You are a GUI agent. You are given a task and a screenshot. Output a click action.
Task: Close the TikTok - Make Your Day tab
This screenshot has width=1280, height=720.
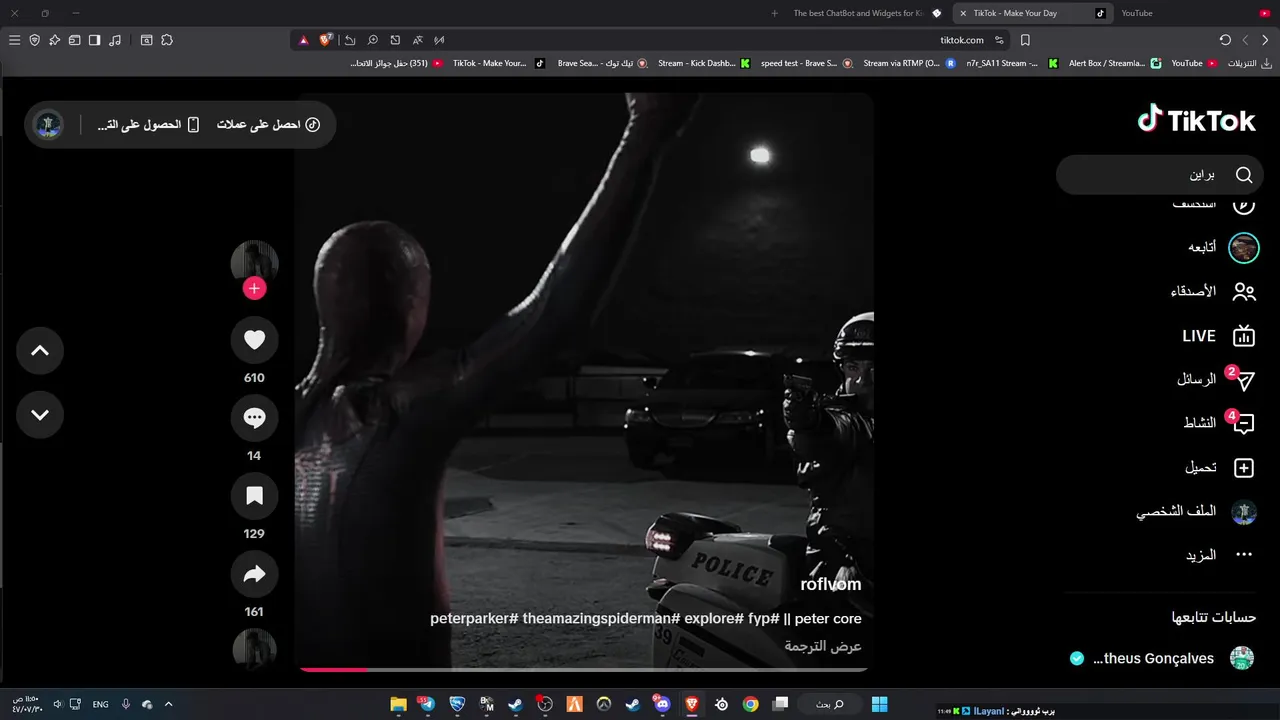point(961,13)
